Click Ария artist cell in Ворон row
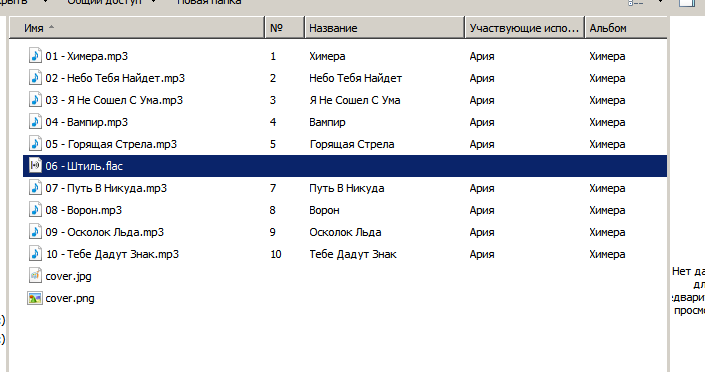This screenshot has width=705, height=372. click(x=482, y=211)
